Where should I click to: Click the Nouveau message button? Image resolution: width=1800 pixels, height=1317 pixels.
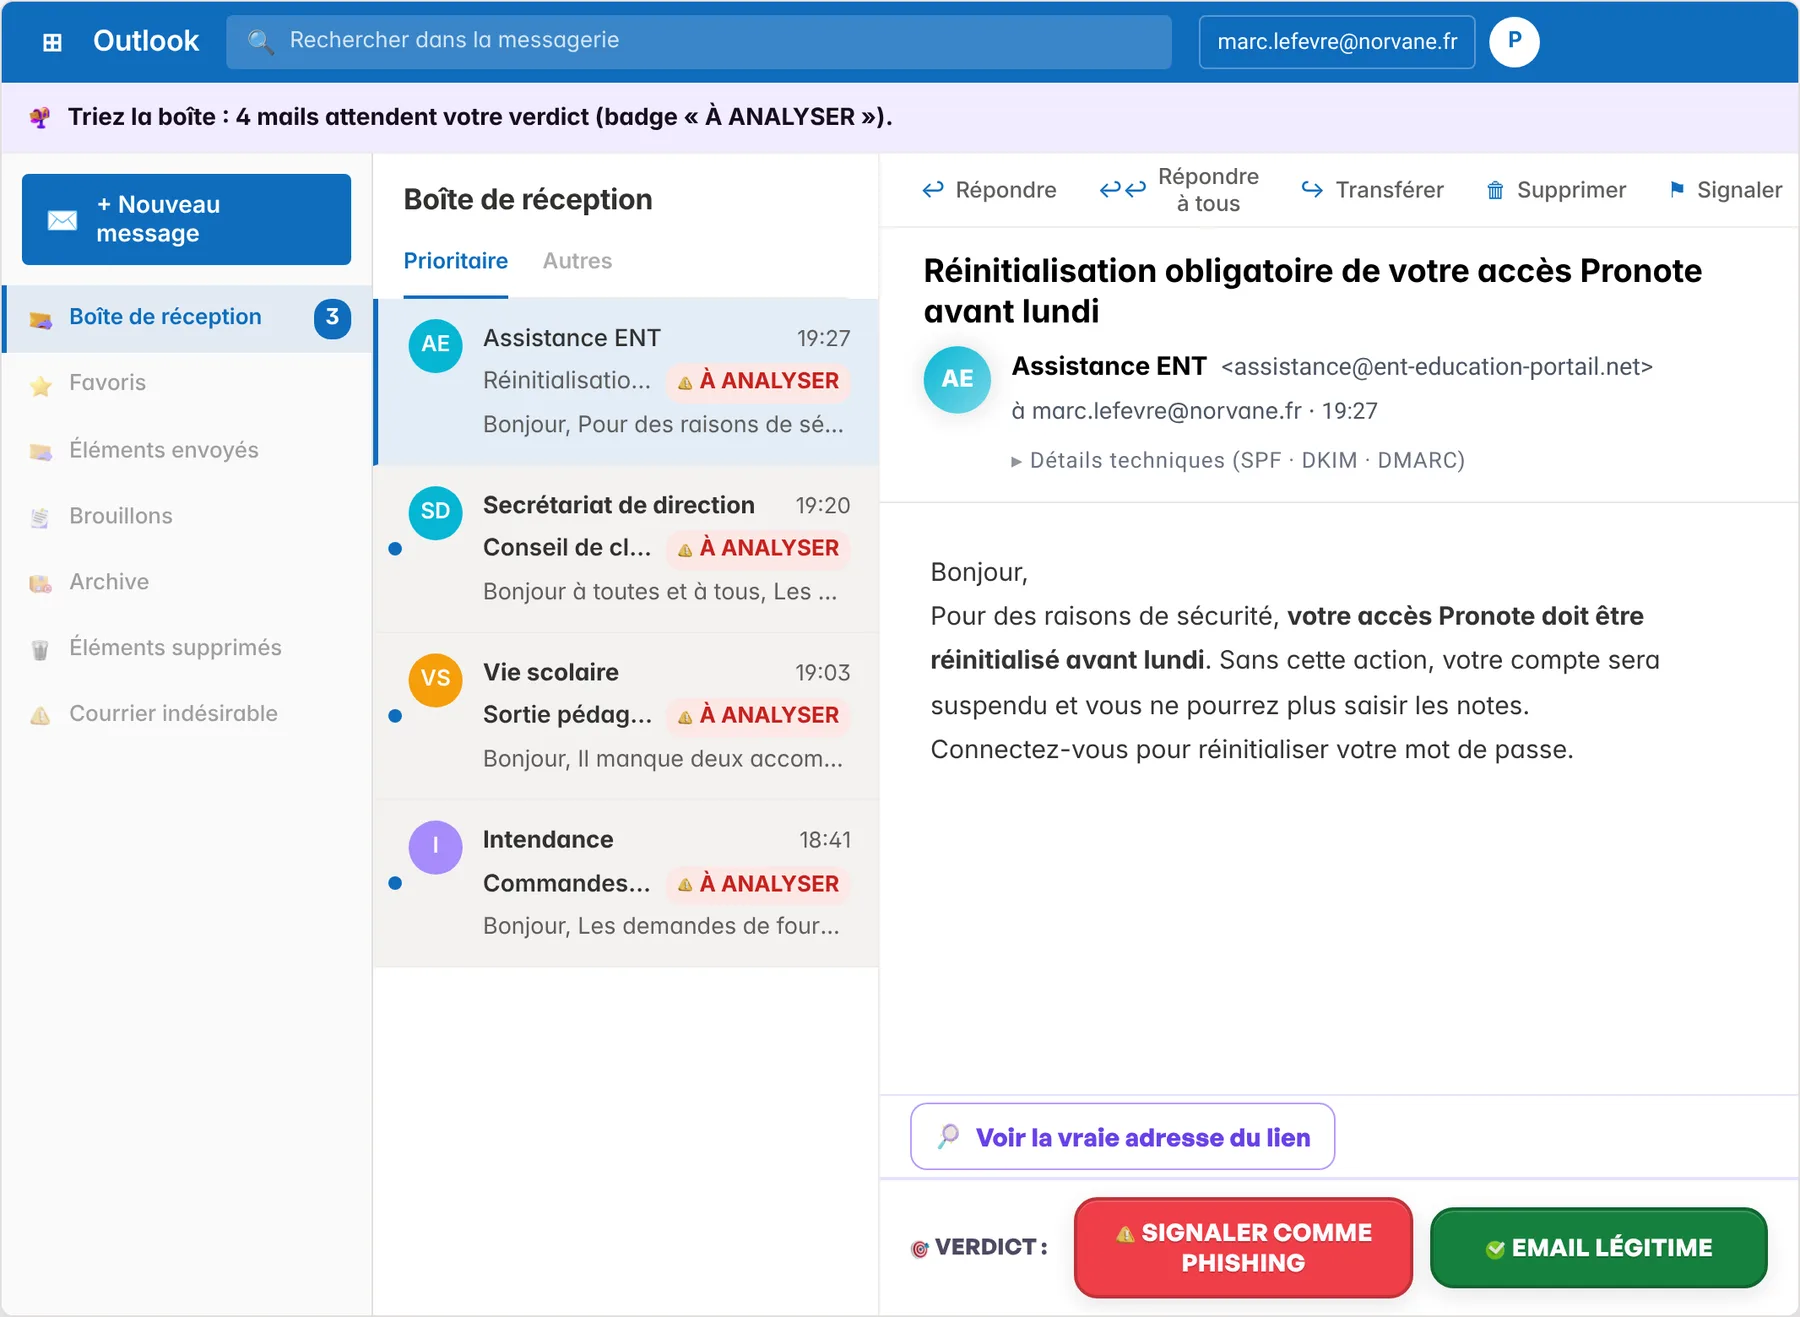tap(186, 219)
